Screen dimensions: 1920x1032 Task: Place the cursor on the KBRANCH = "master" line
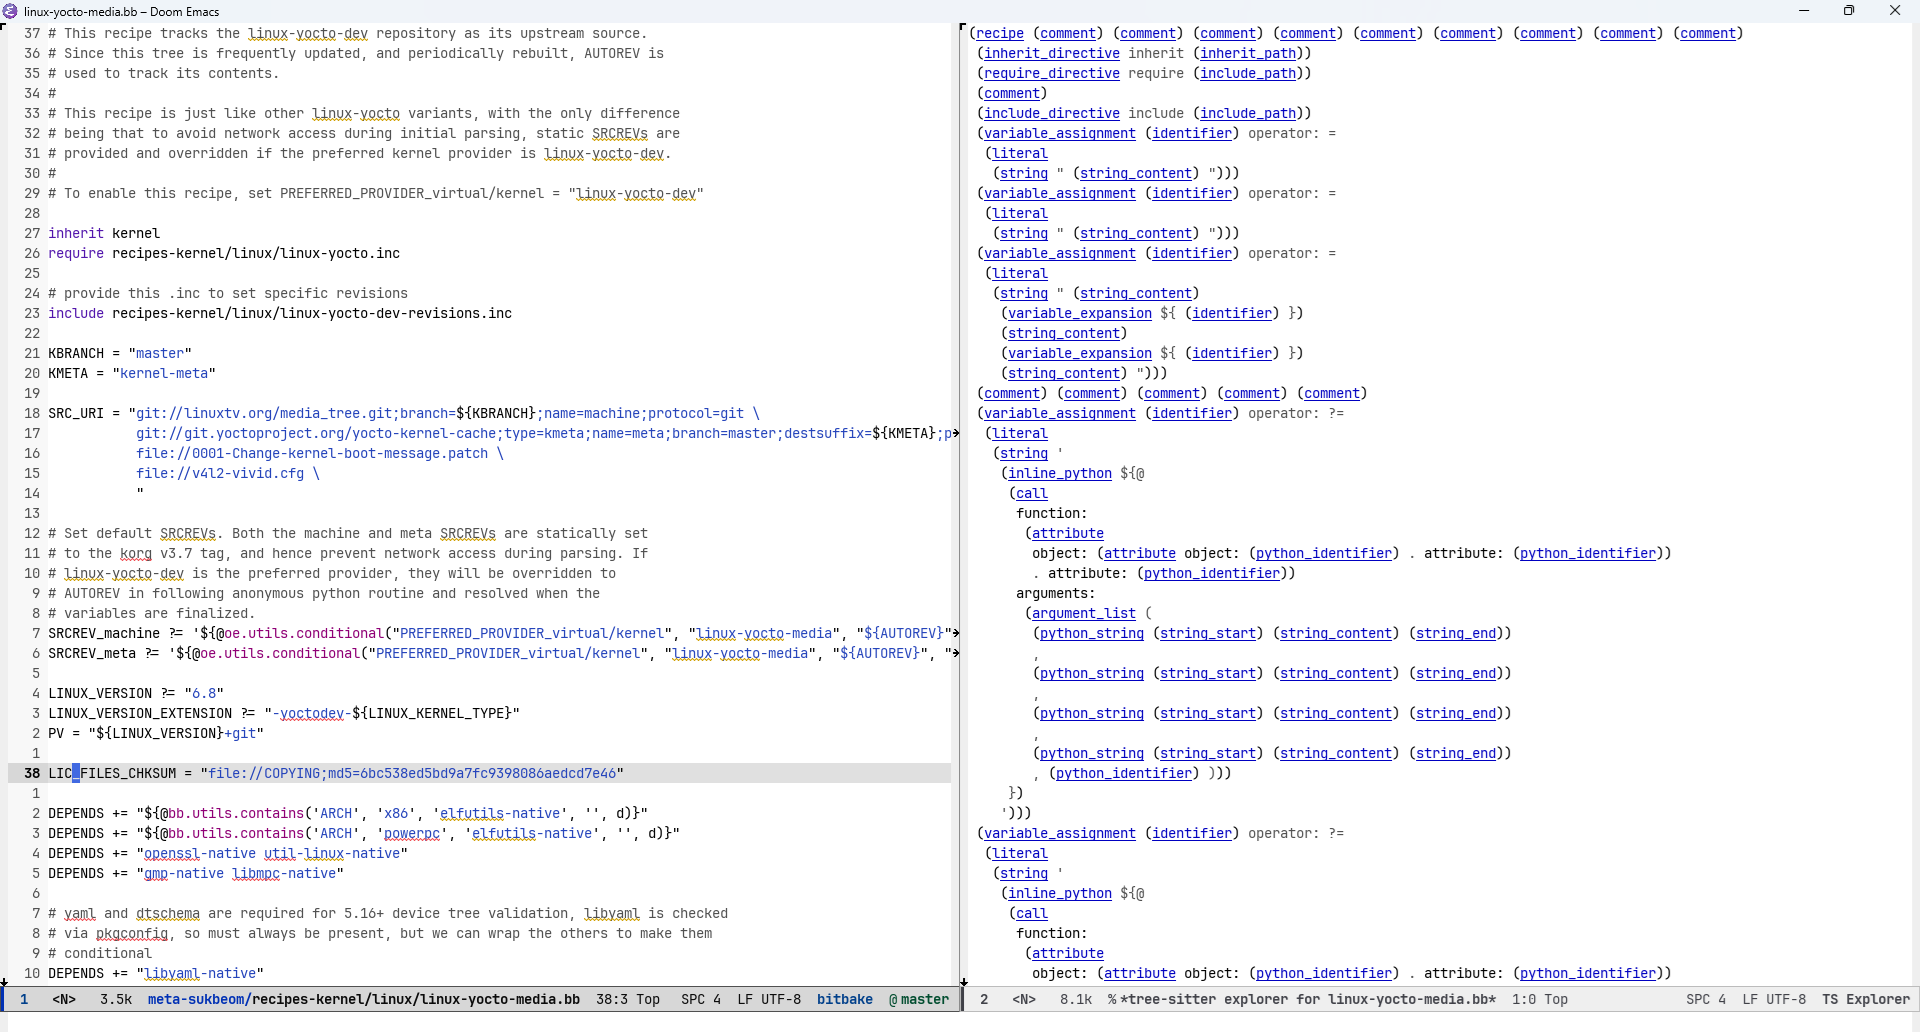[120, 353]
